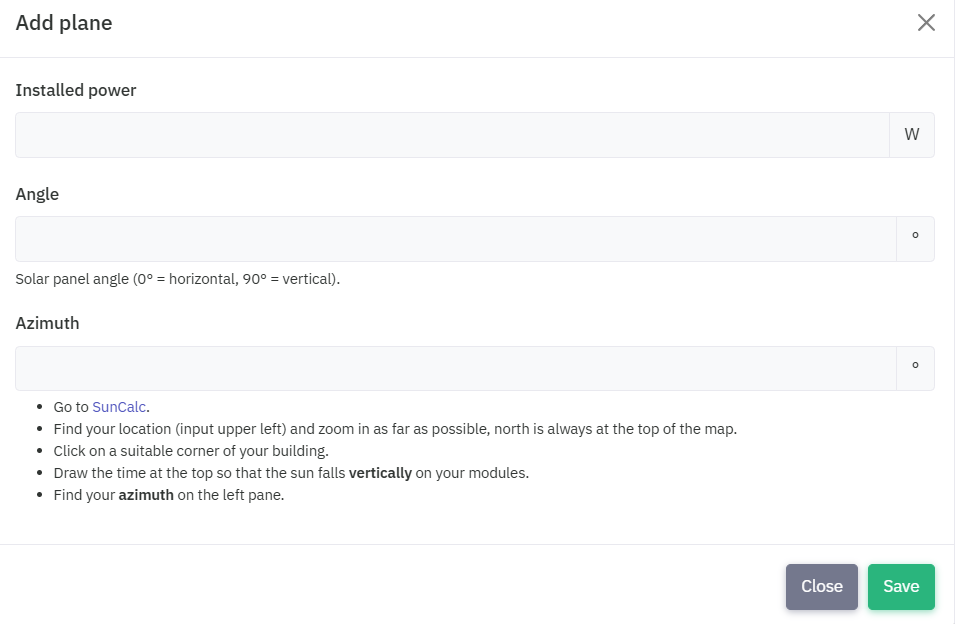The height and width of the screenshot is (624, 955).
Task: Focus the Azimuth input field
Action: [456, 368]
